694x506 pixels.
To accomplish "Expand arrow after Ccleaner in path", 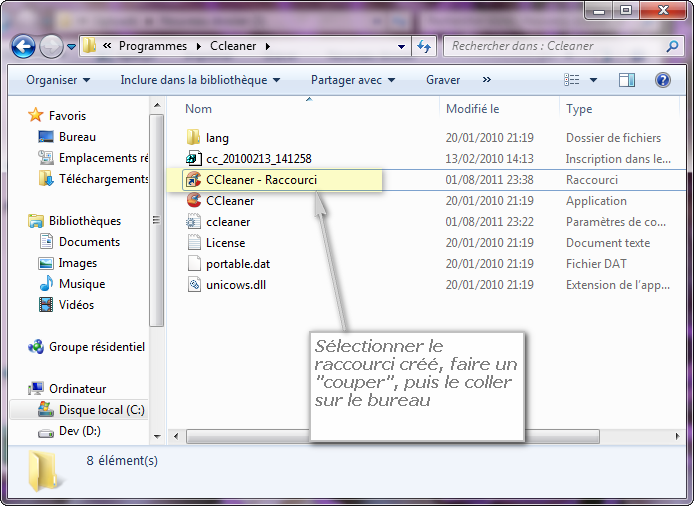I will click(267, 46).
